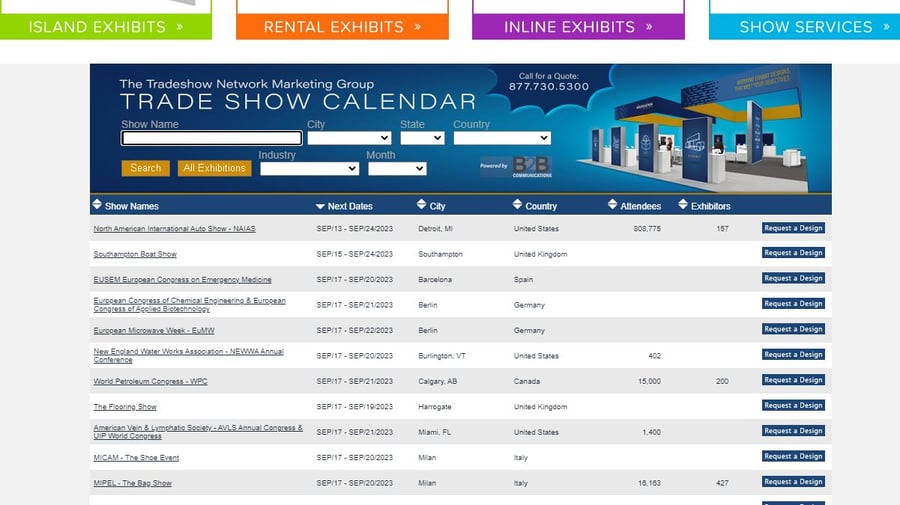Request a Design for European Microwave Week
Image resolution: width=900 pixels, height=505 pixels.
click(793, 329)
